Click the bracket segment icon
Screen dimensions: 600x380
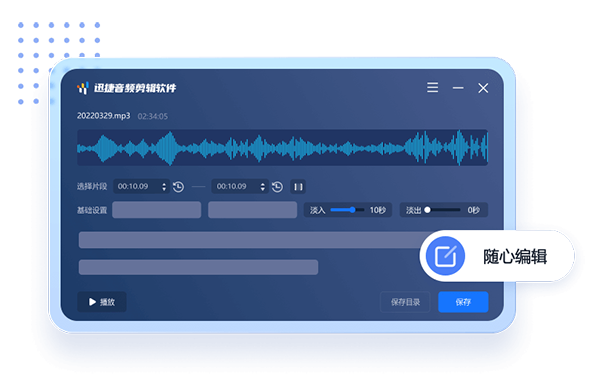pyautogui.click(x=298, y=187)
